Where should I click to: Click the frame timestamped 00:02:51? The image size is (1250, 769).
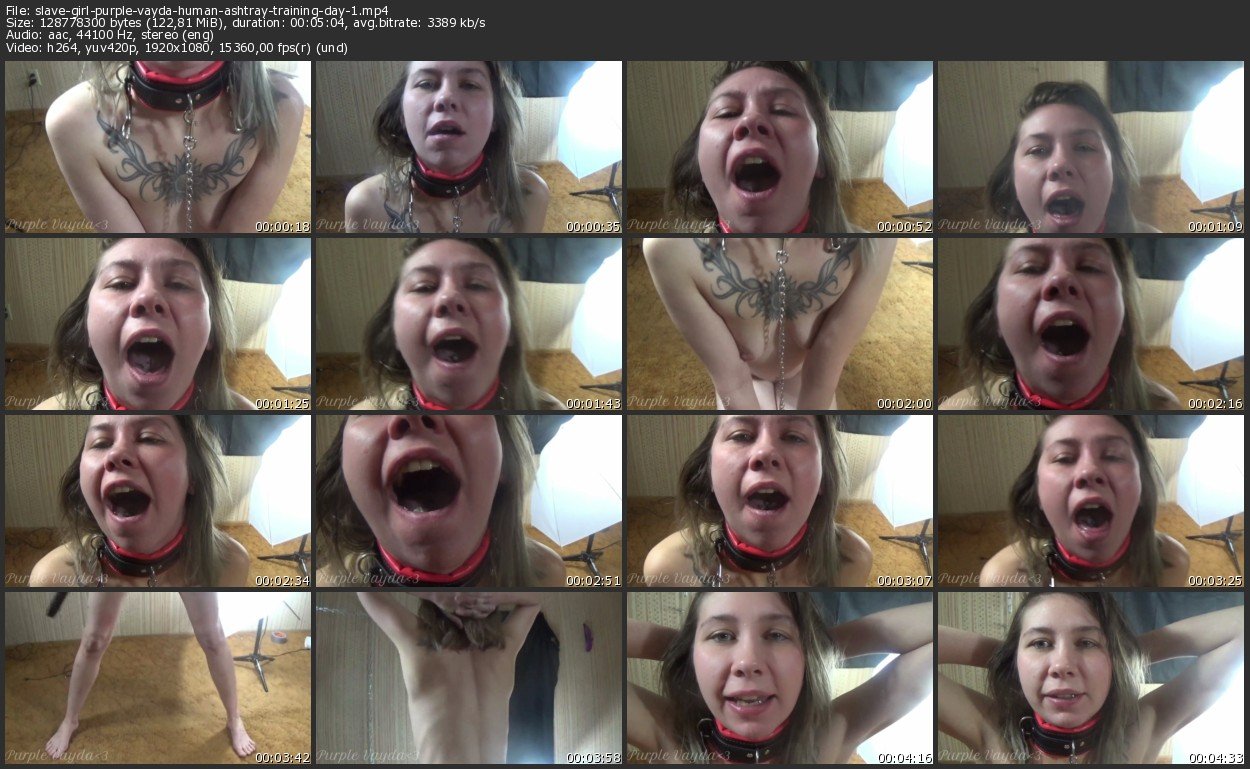click(x=469, y=501)
